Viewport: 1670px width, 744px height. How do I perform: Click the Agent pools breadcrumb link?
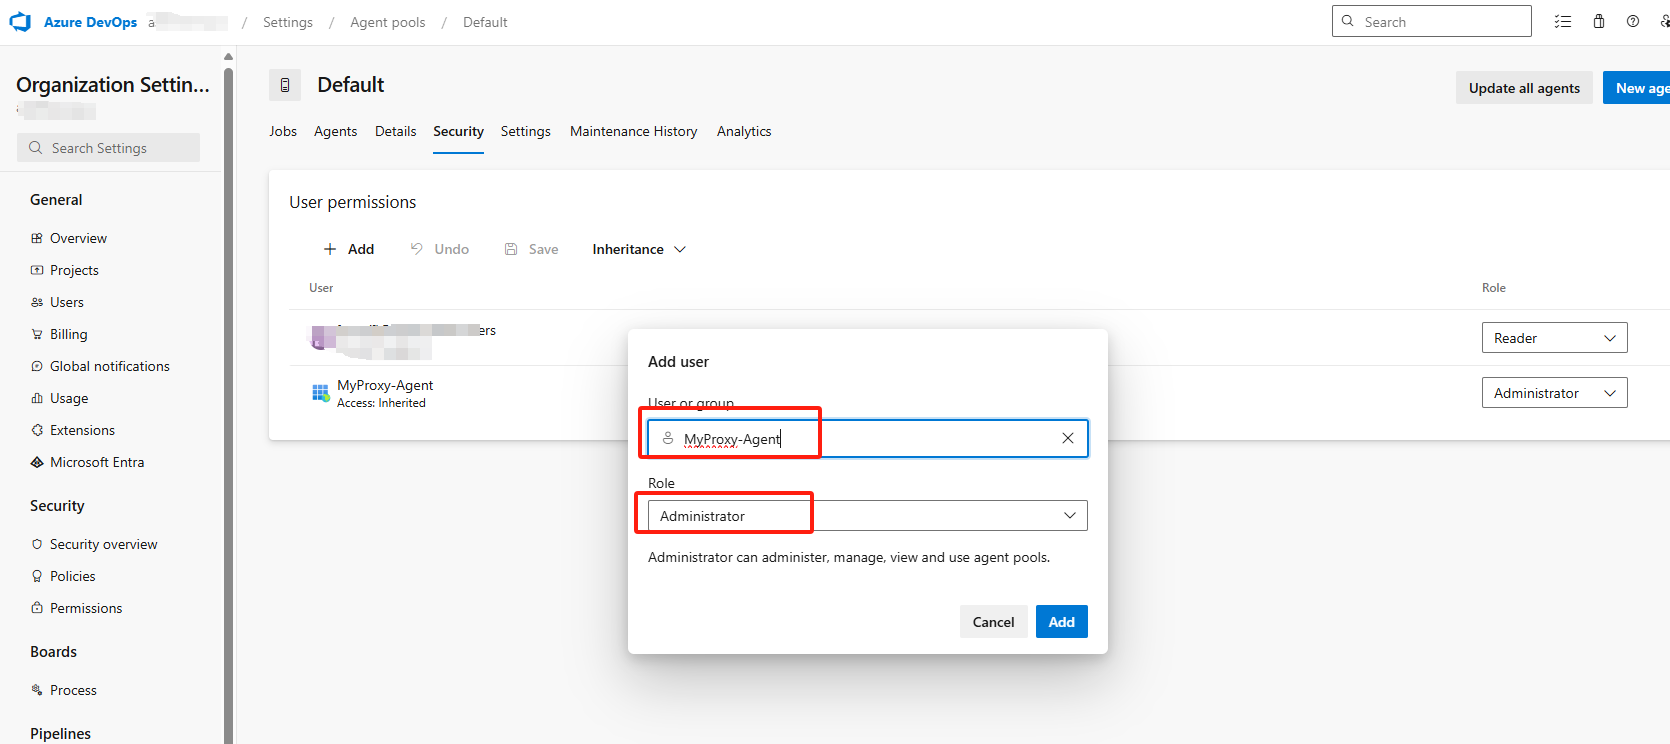coord(388,22)
